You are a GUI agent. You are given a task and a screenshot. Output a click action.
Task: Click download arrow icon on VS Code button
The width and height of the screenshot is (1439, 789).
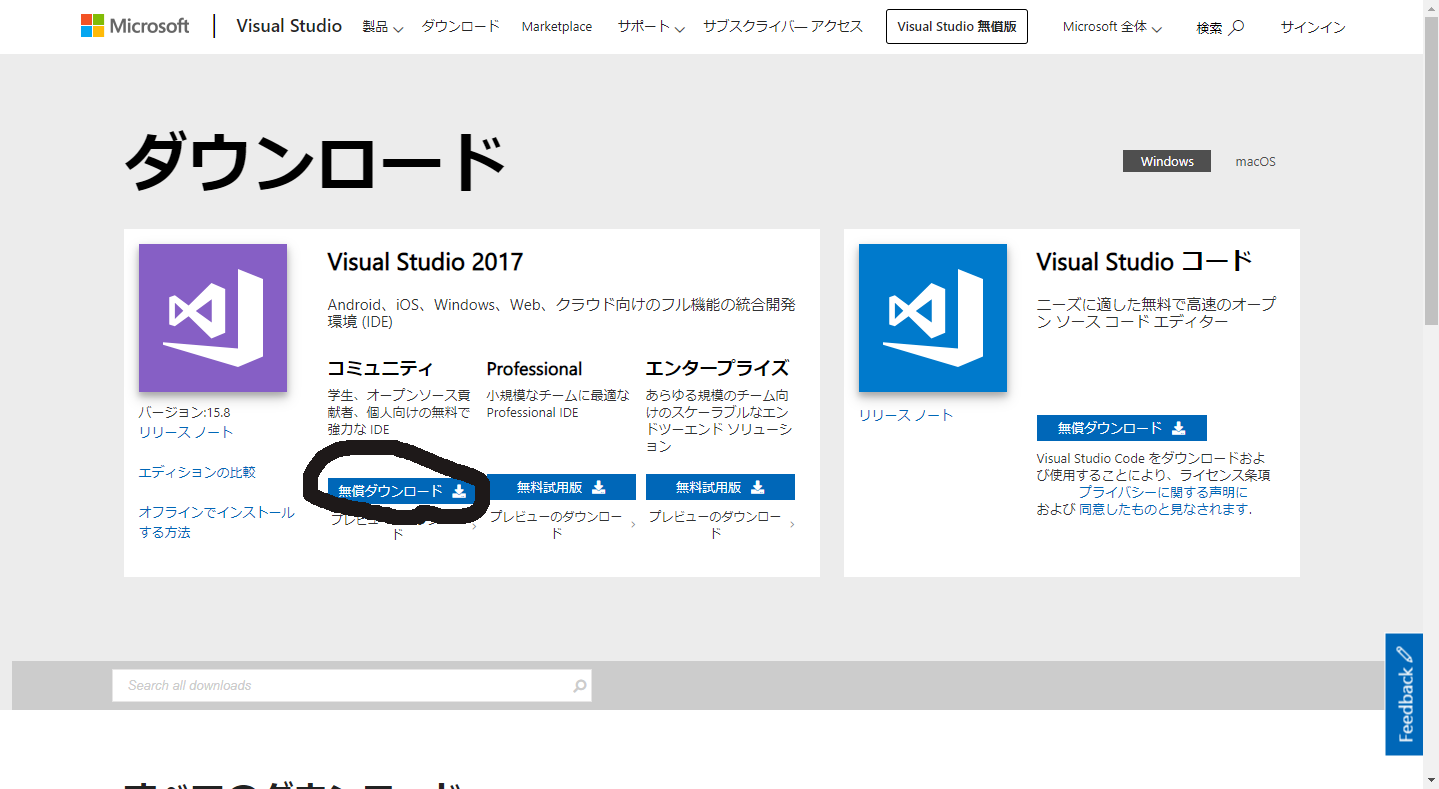(x=1179, y=428)
